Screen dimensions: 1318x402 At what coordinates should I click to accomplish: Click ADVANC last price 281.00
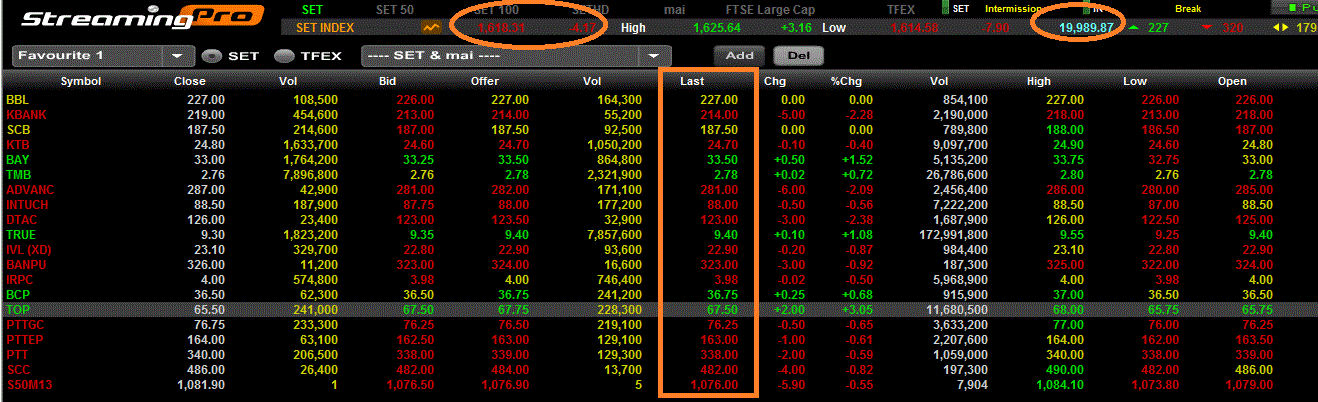(721, 190)
